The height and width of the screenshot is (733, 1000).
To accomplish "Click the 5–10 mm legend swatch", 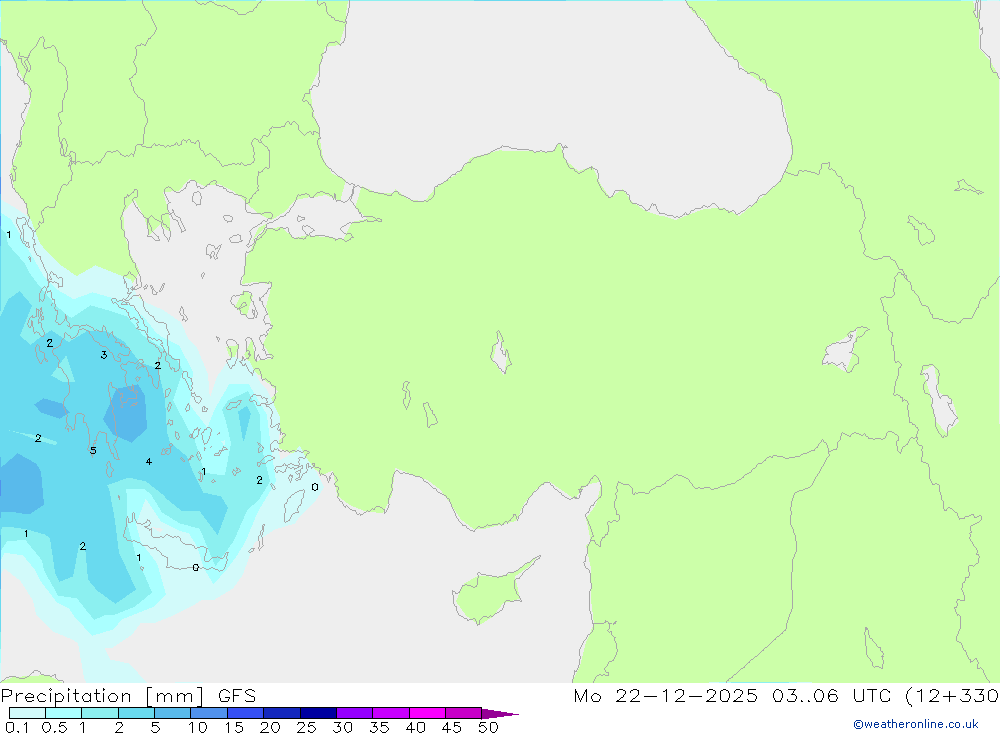I will [173, 713].
